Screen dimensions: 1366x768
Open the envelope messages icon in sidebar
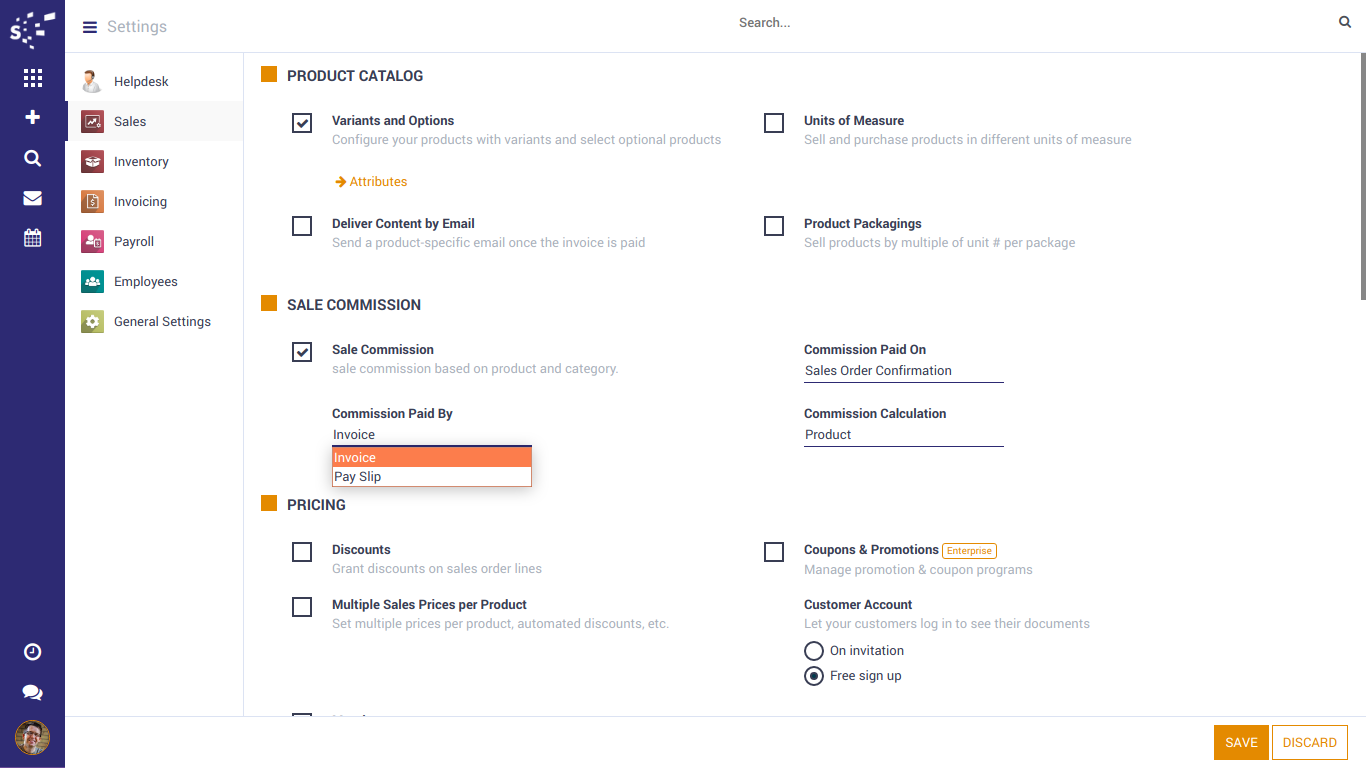click(x=32, y=198)
